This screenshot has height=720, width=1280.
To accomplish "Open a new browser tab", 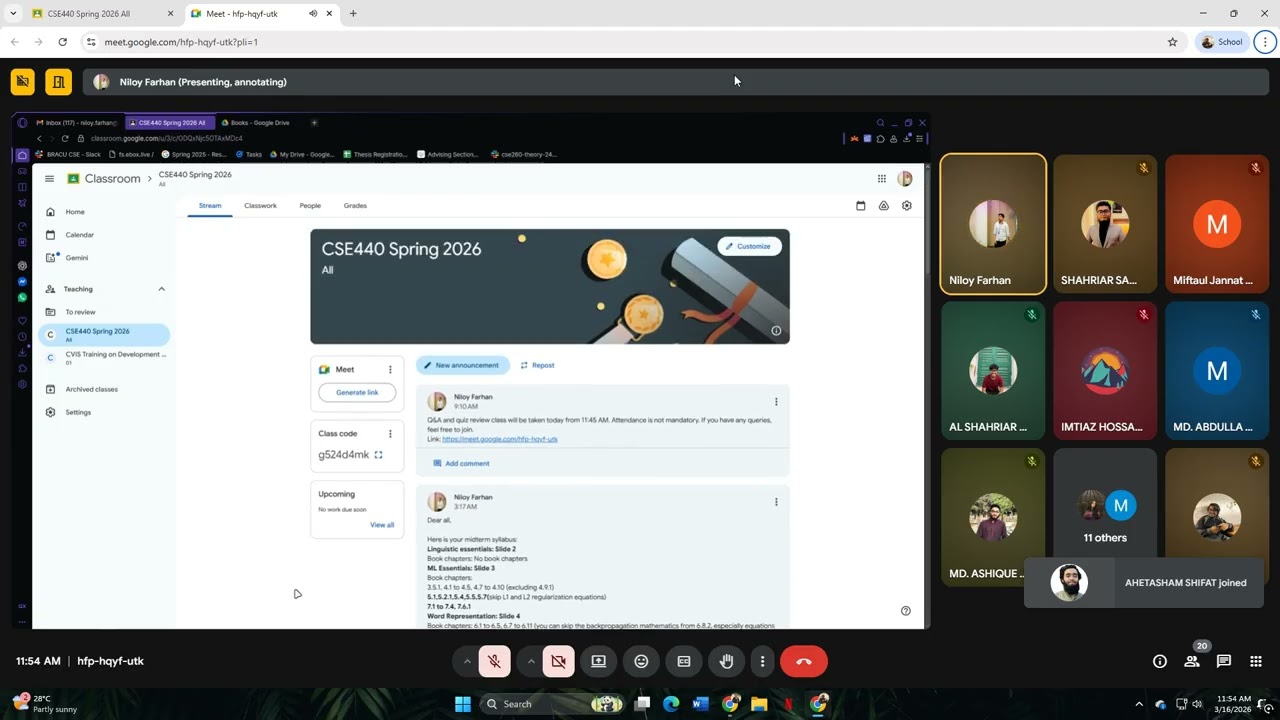I will 353,14.
